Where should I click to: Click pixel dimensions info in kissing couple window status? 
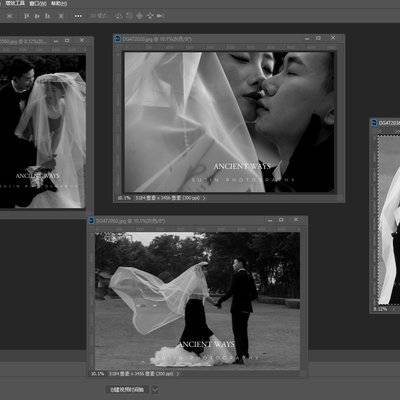coord(168,198)
